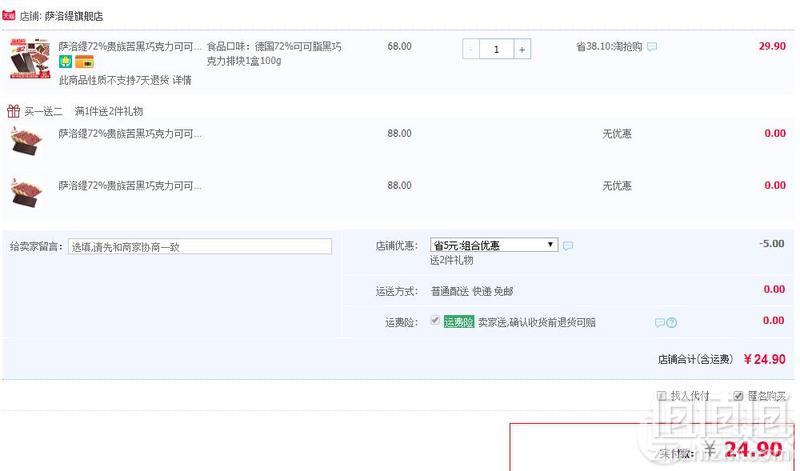Screen dimensions: 800x471
Task: Click the 省38.10:淘抢购 discount text
Action: [609, 47]
